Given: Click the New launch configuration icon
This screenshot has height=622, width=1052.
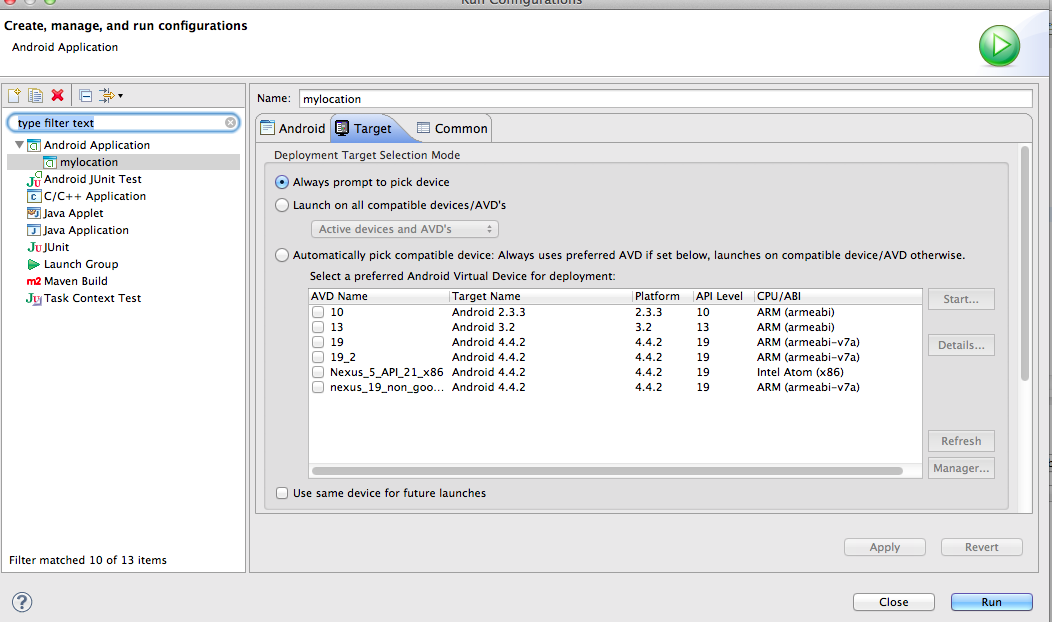Looking at the screenshot, I should point(14,96).
